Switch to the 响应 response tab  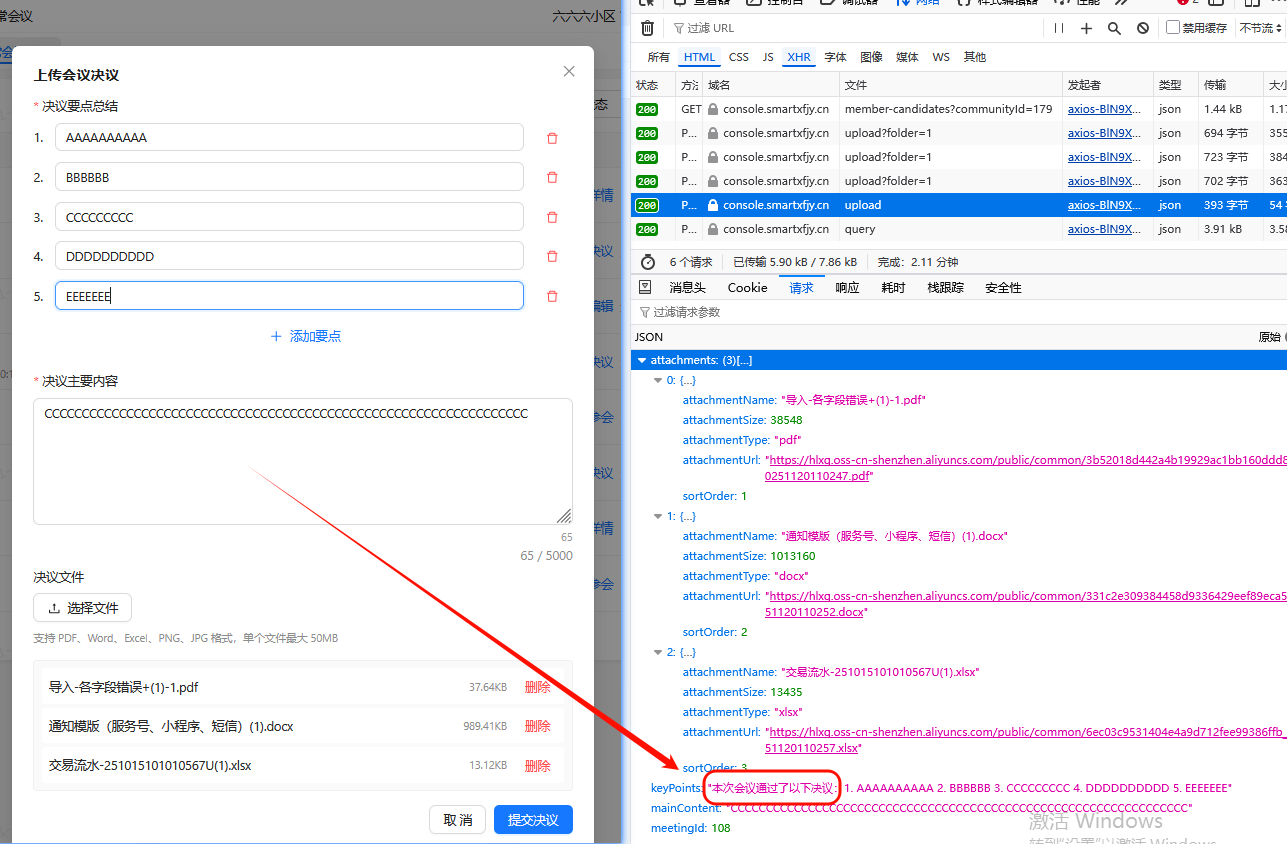pyautogui.click(x=846, y=287)
